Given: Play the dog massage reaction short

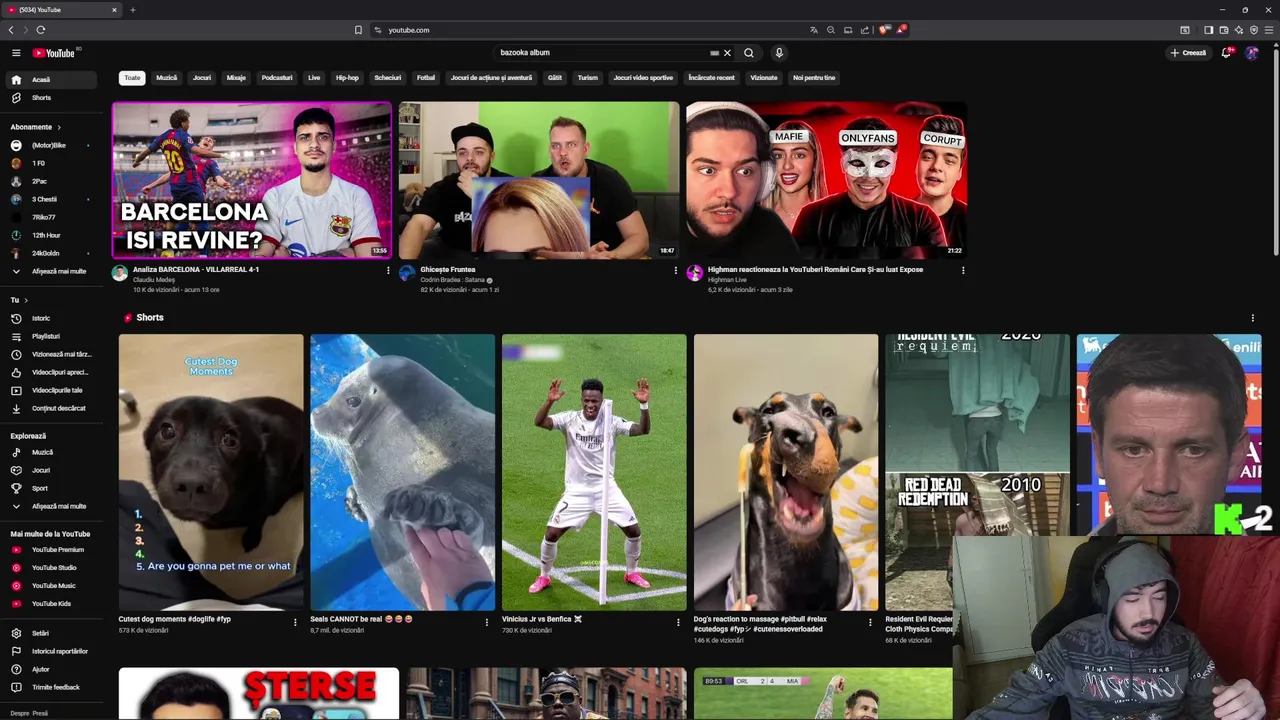Looking at the screenshot, I should click(786, 472).
